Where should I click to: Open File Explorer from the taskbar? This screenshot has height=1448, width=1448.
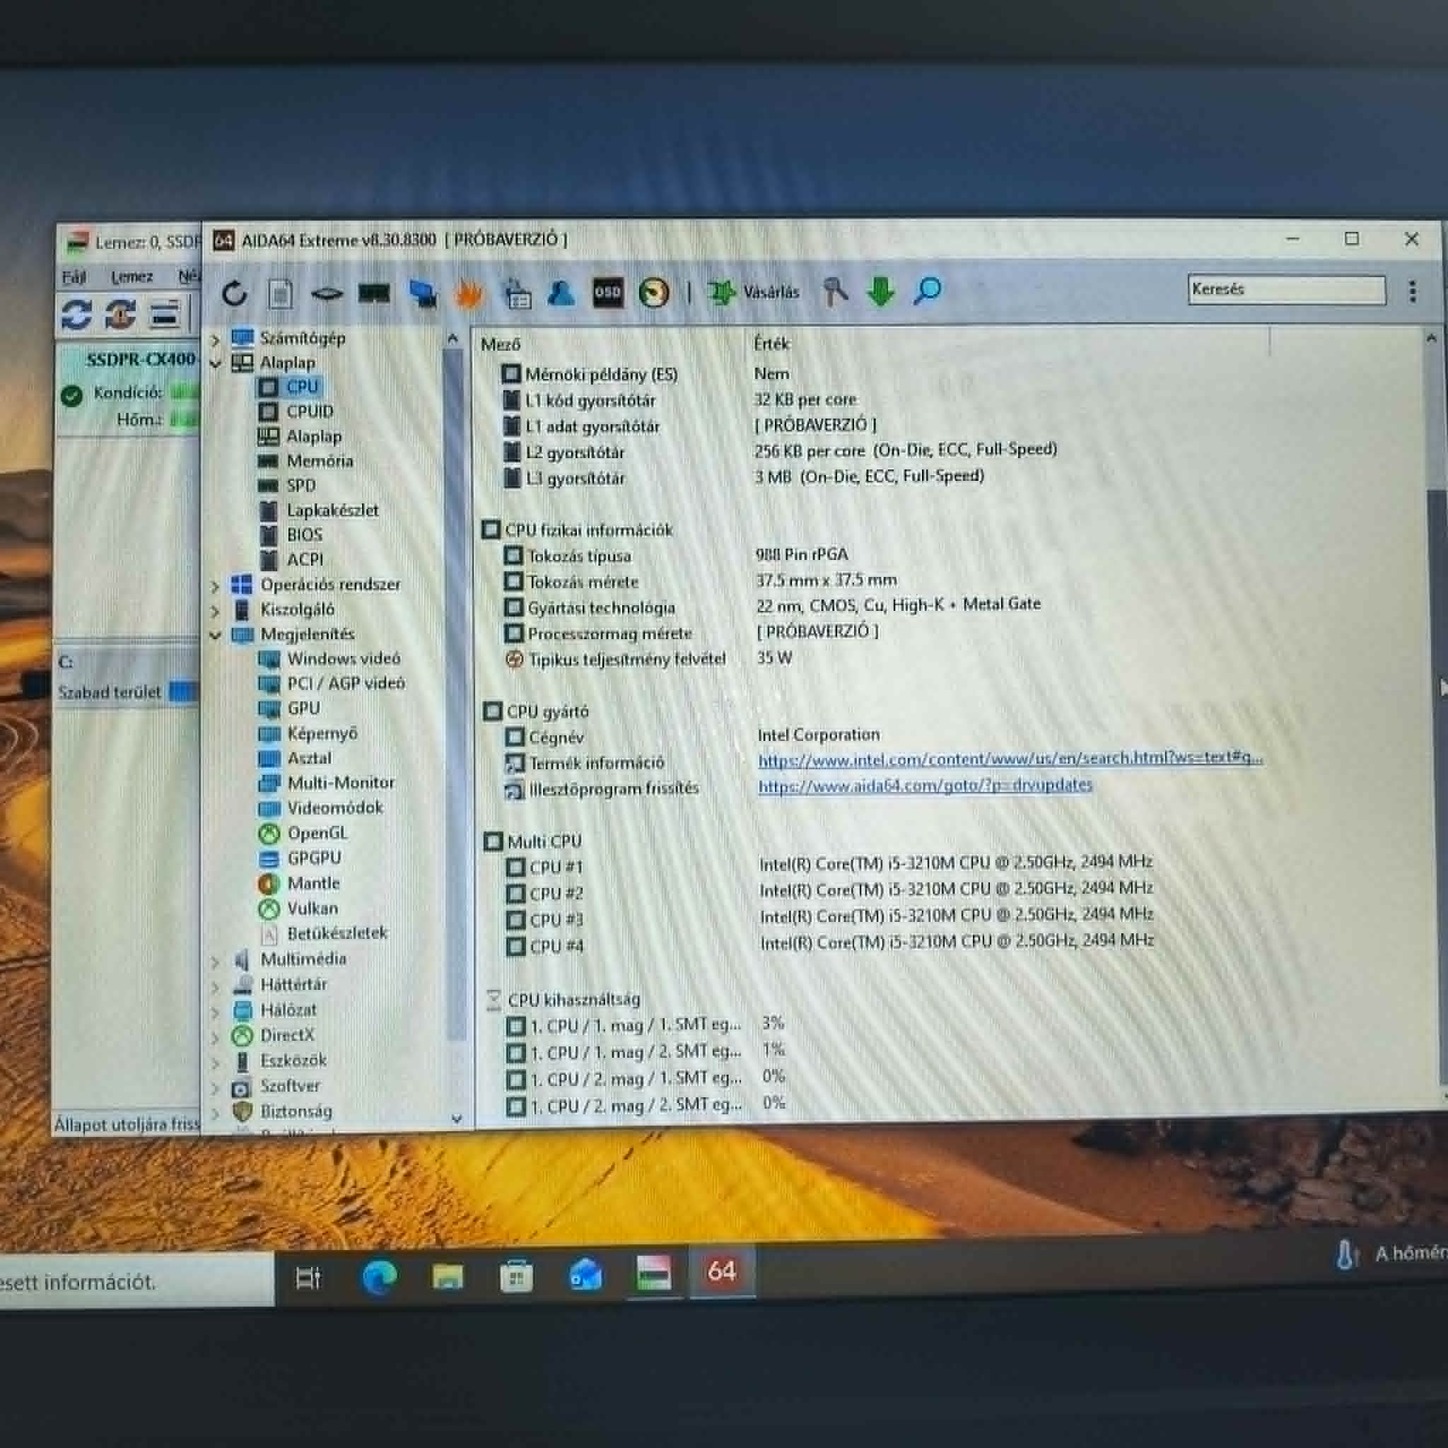point(448,1275)
